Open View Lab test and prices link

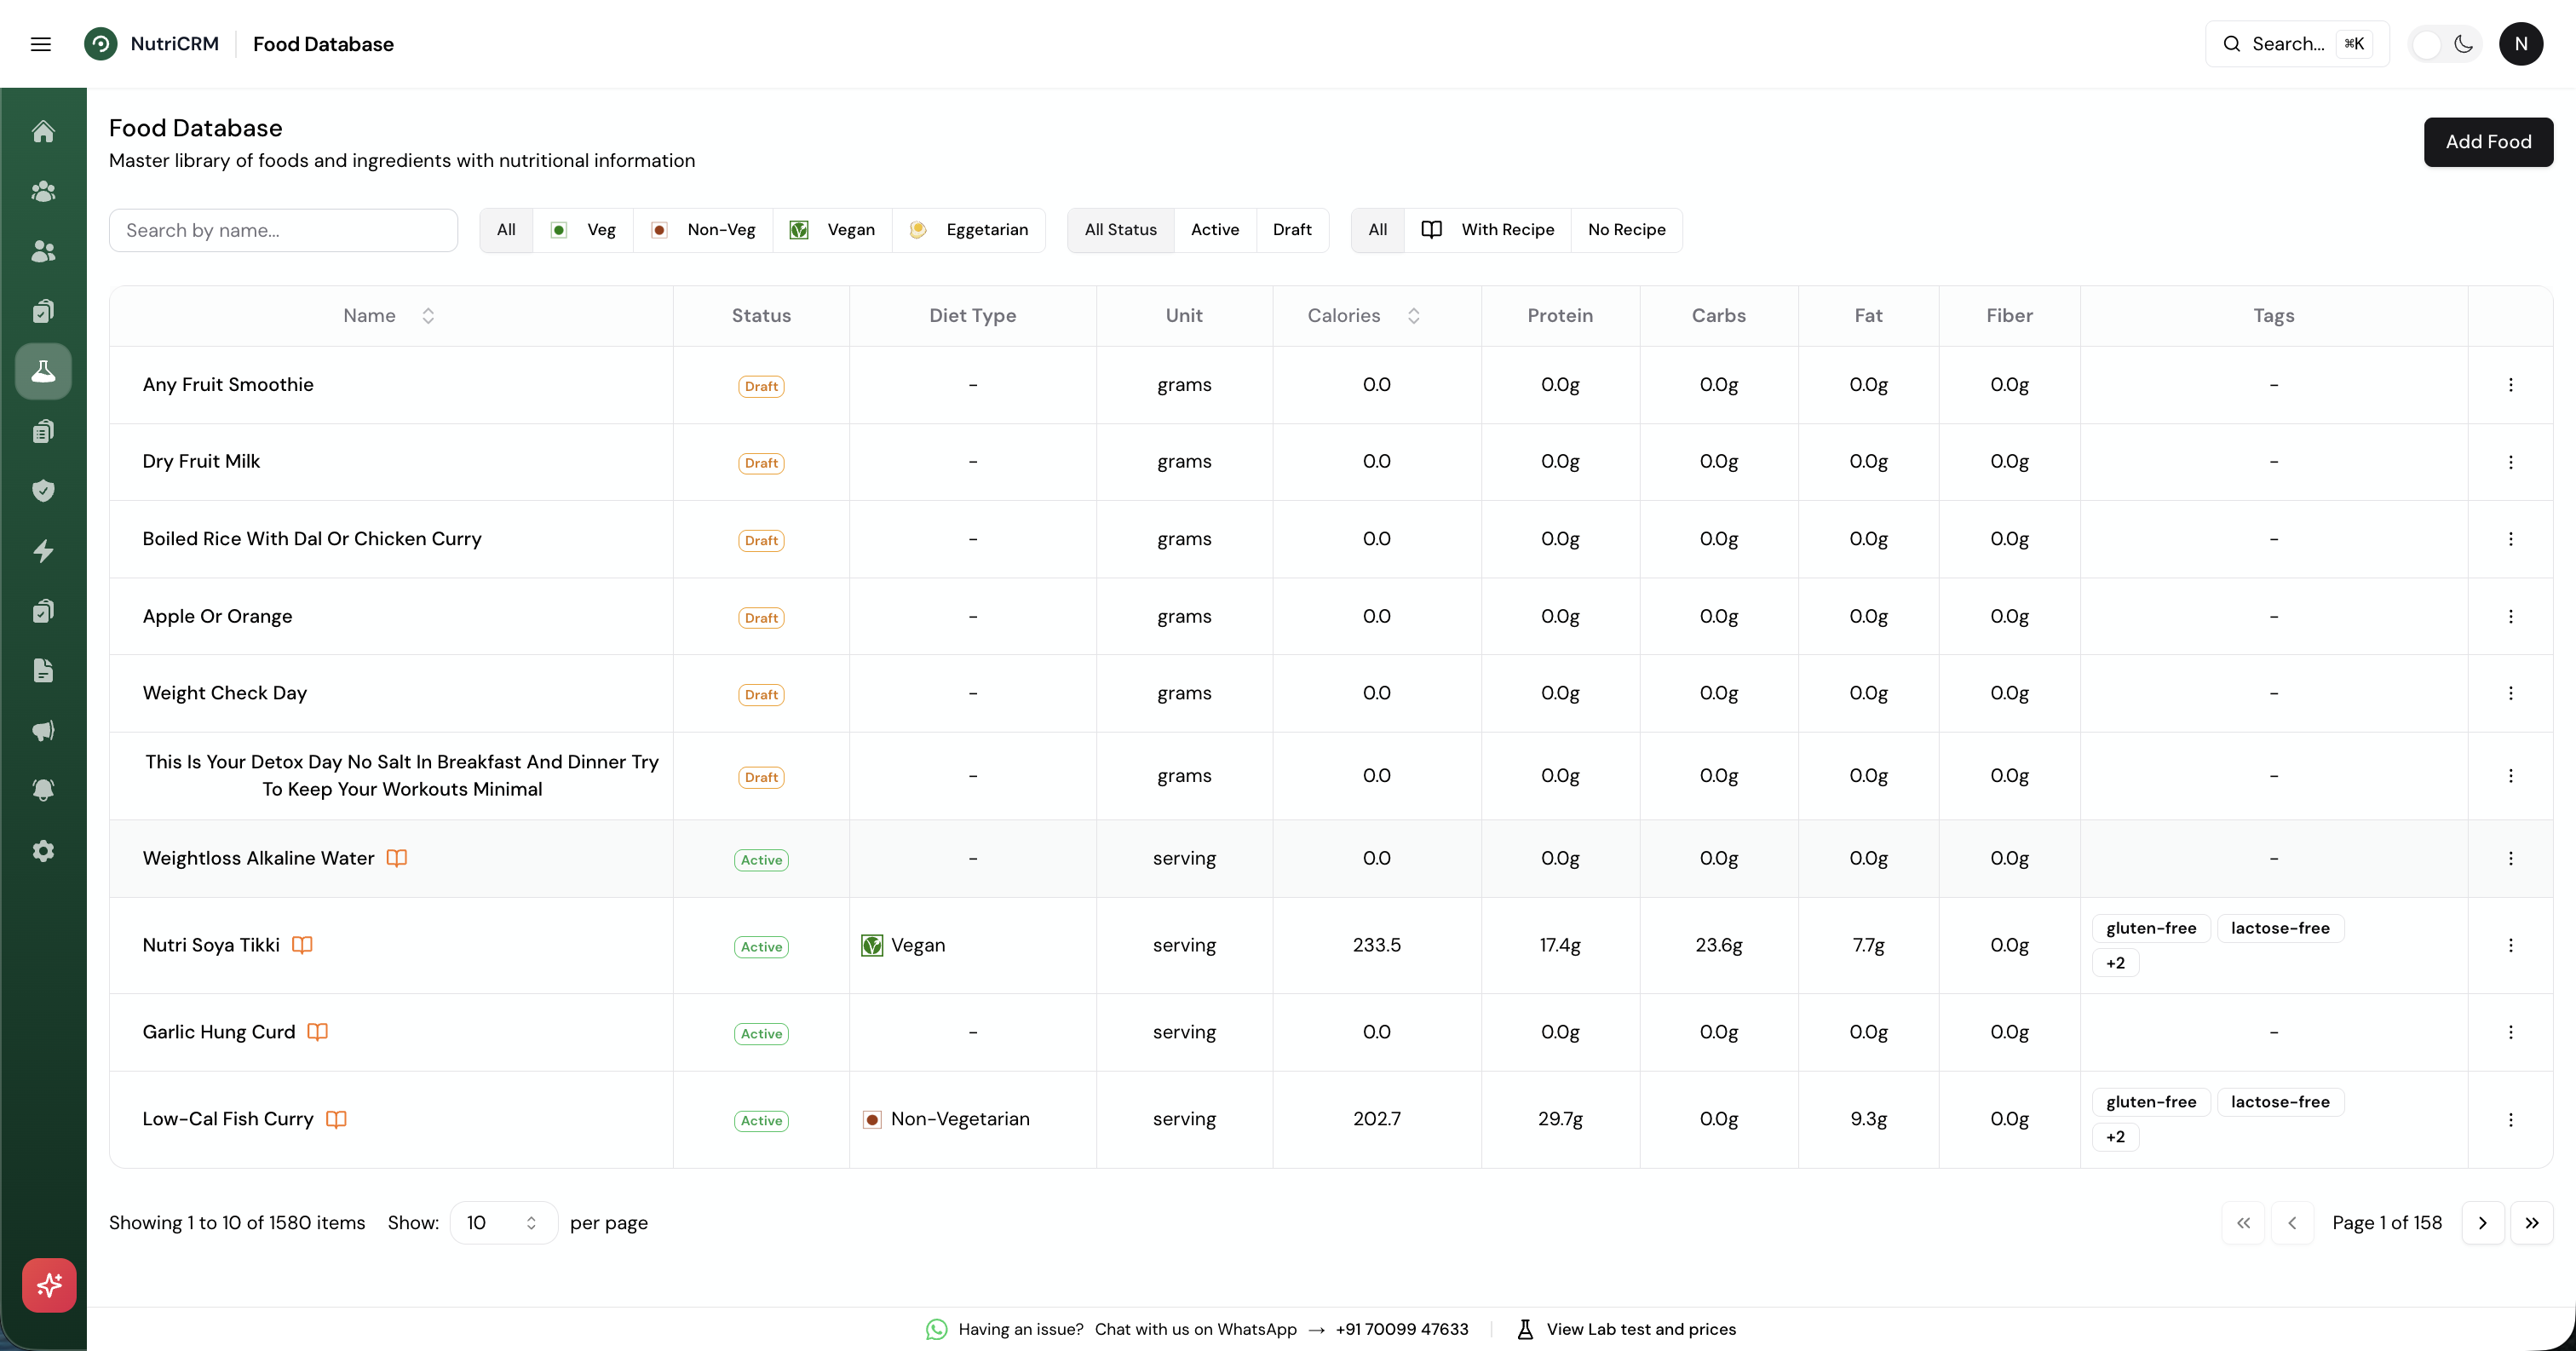pyautogui.click(x=1626, y=1329)
